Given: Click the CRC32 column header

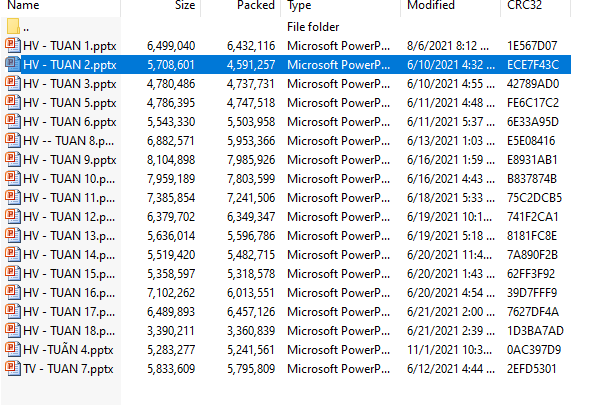Looking at the screenshot, I should point(525,6).
